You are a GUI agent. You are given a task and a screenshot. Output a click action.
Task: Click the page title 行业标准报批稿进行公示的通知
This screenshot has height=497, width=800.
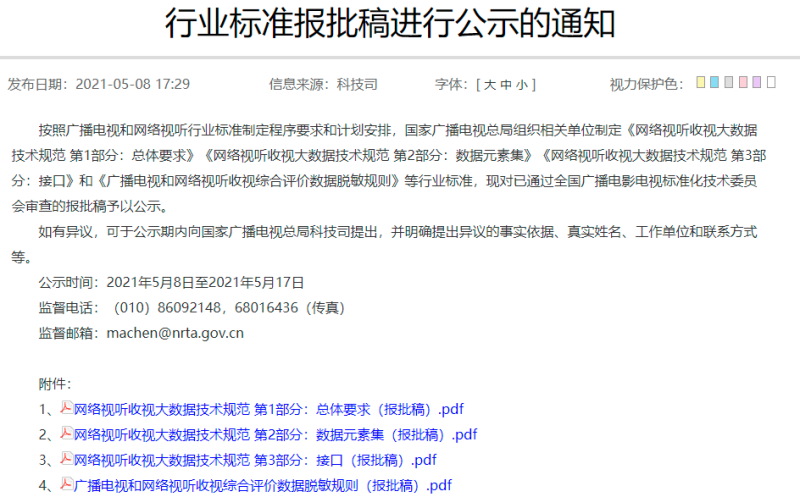[390, 23]
